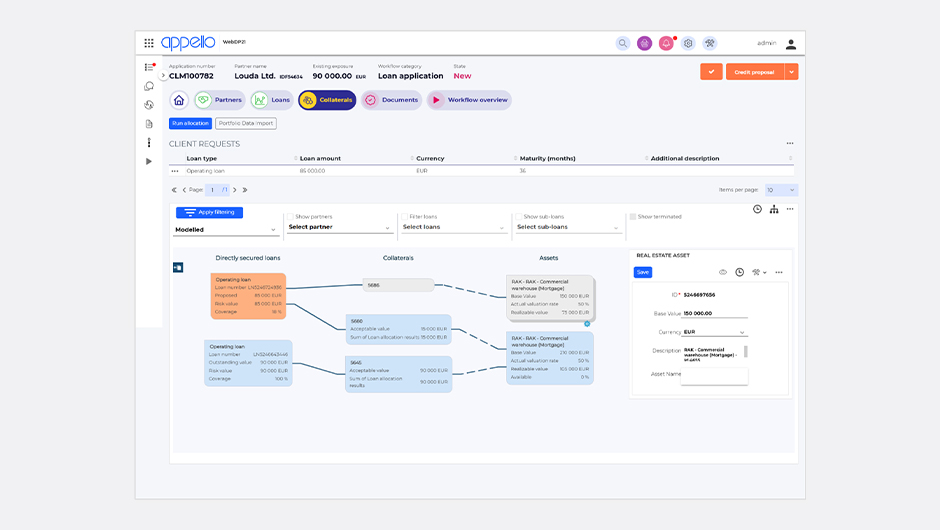
Task: Check the Show sub-loans checkbox
Action: click(x=518, y=216)
